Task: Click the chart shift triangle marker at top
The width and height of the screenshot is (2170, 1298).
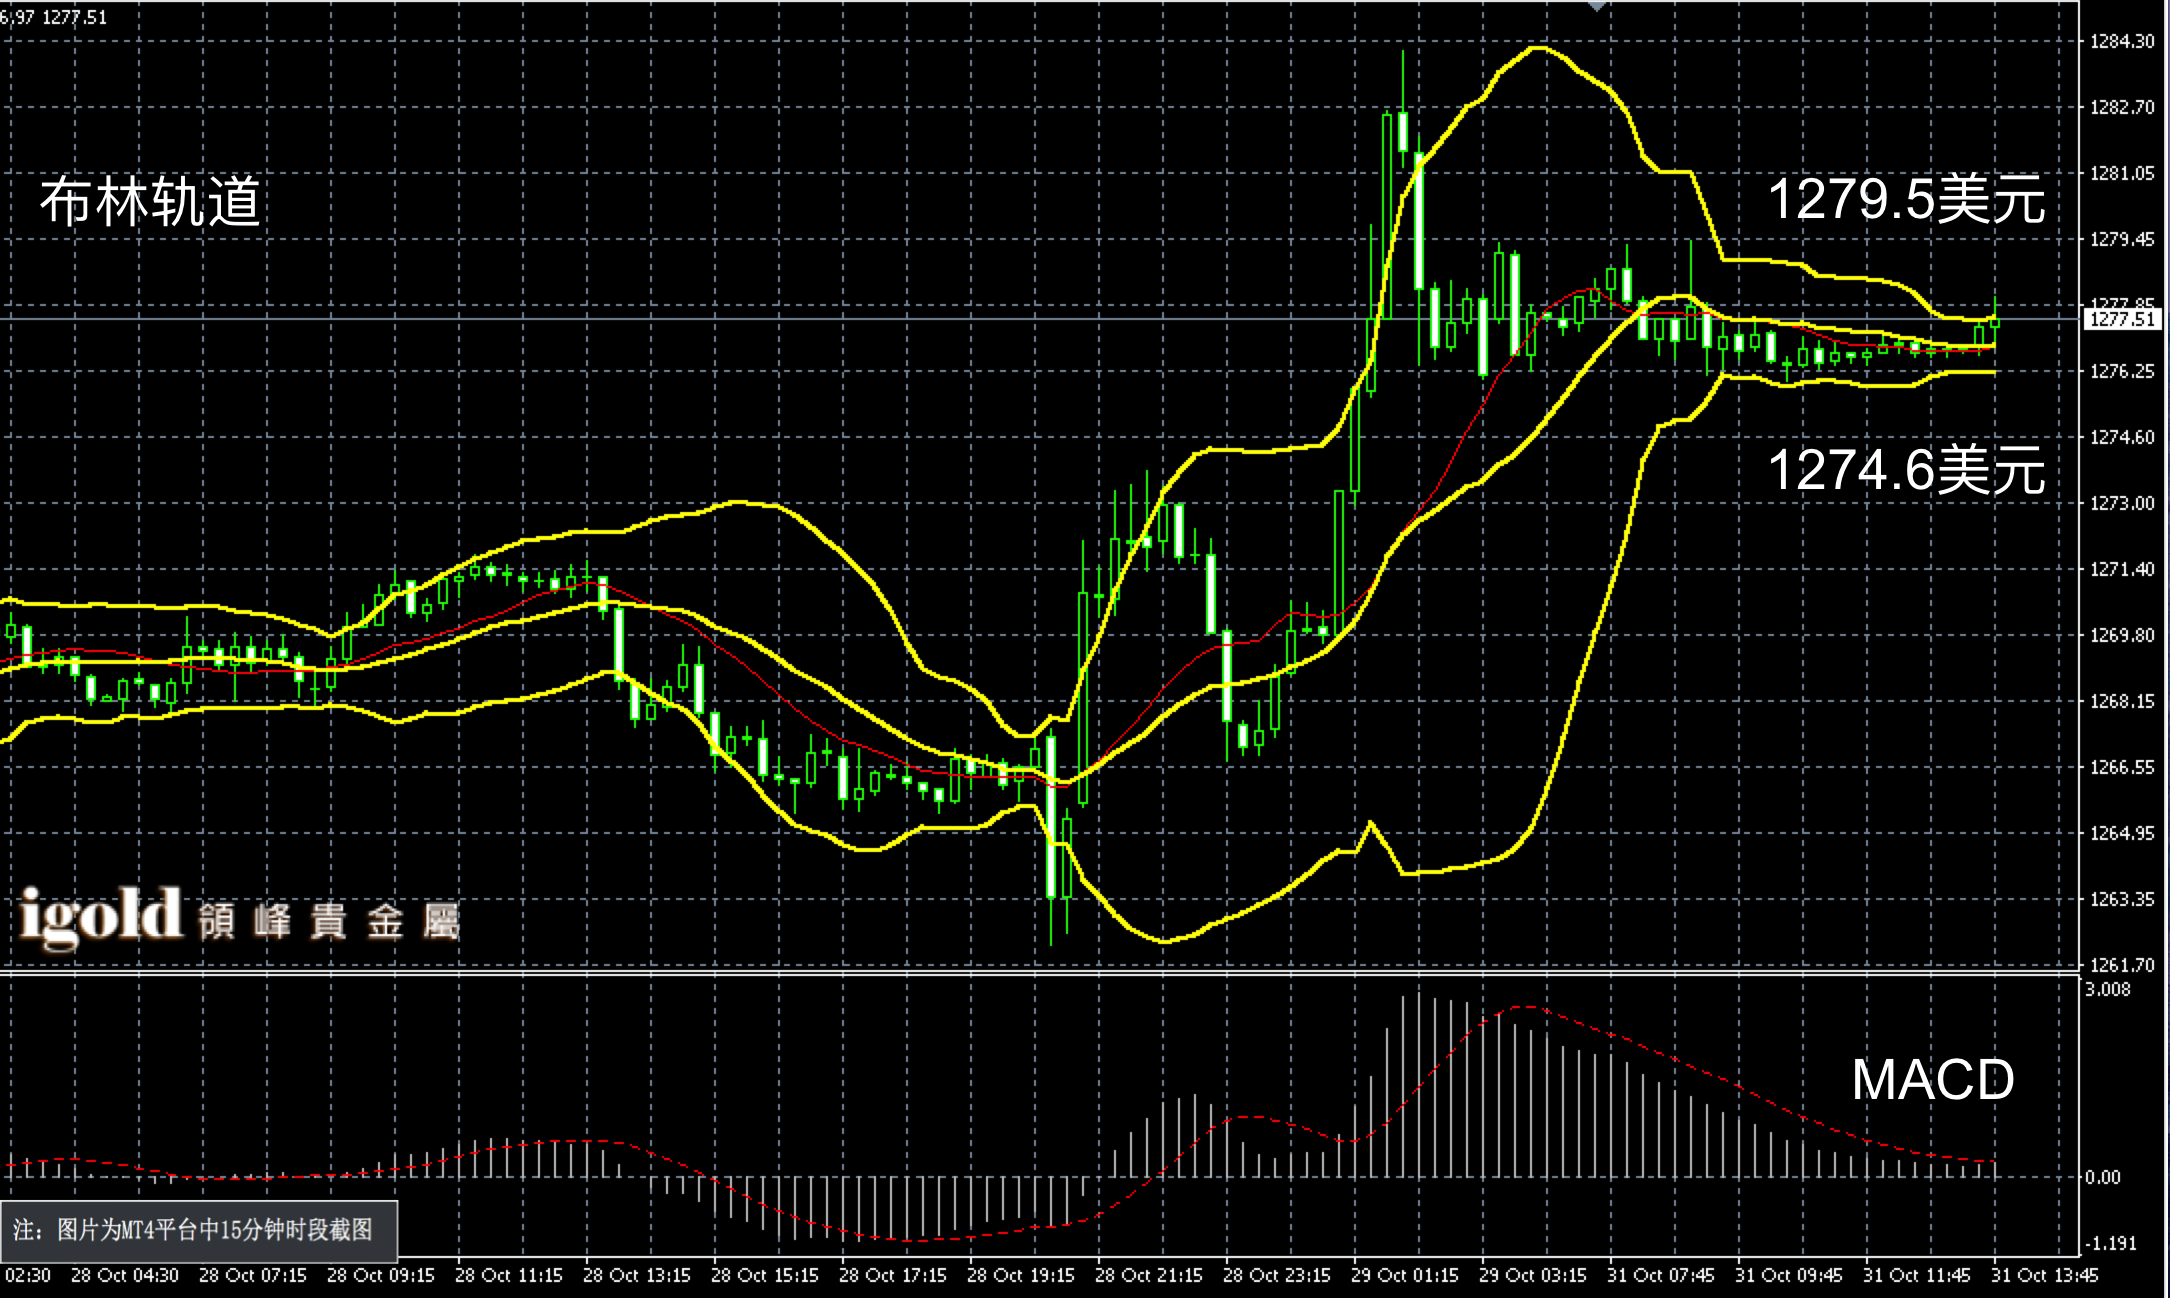Action: coord(1597,6)
